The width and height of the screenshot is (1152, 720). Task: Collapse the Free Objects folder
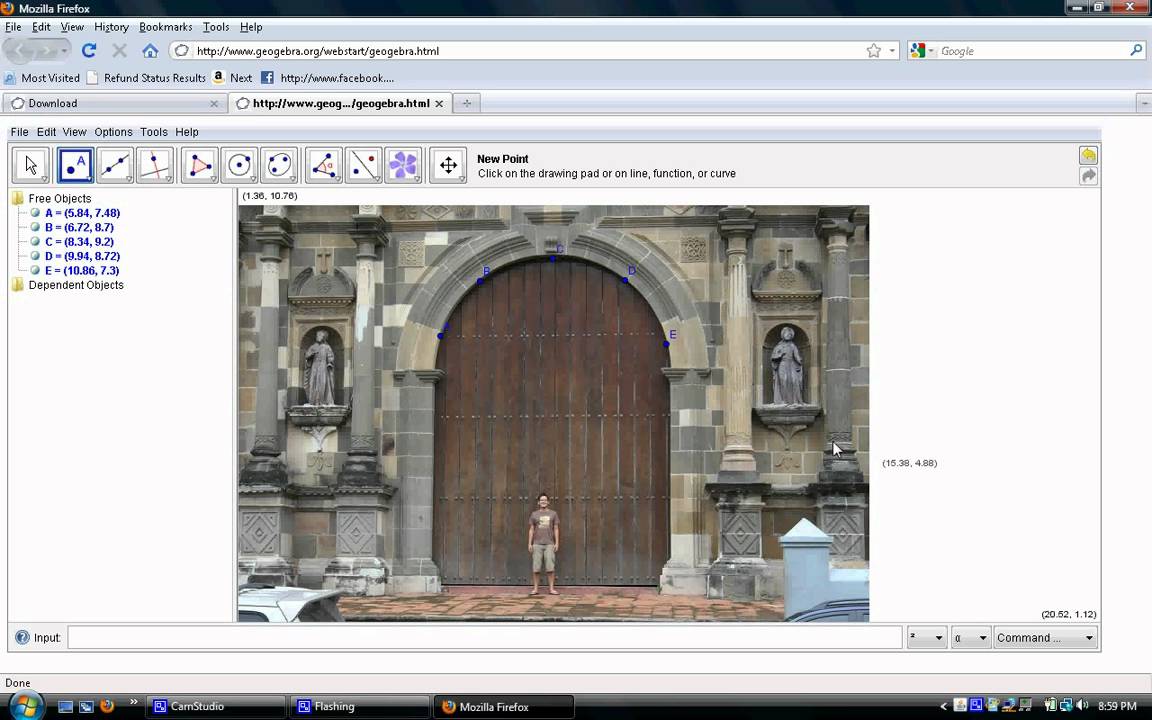[18, 199]
